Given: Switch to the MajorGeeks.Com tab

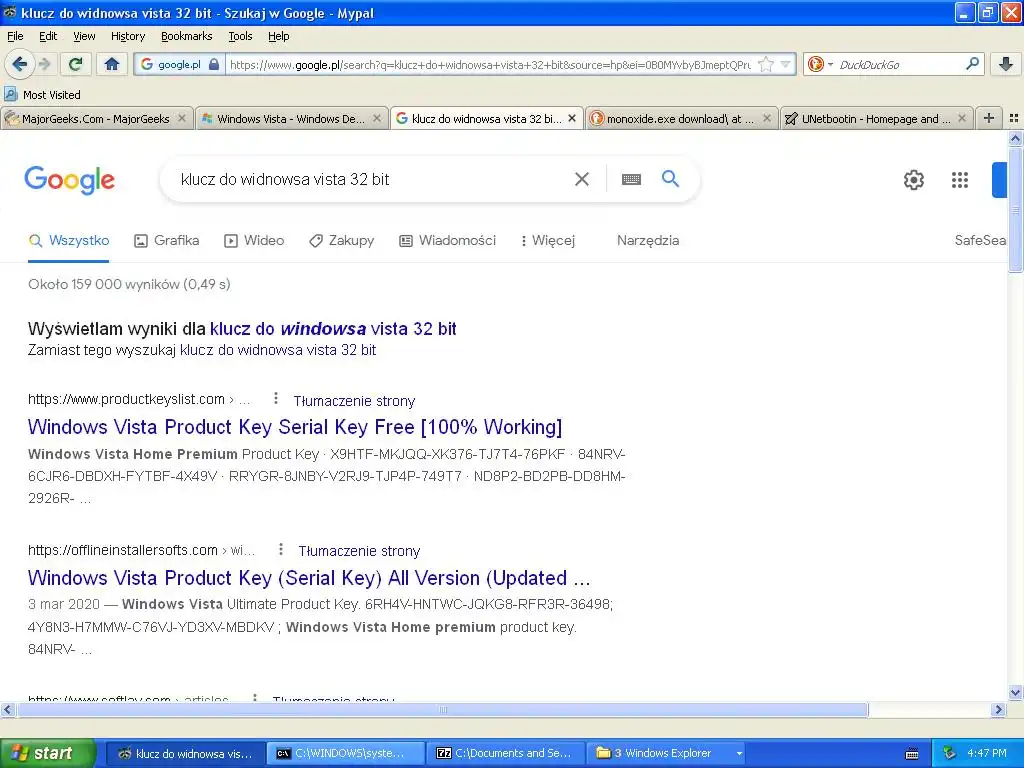Looking at the screenshot, I should coord(95,118).
